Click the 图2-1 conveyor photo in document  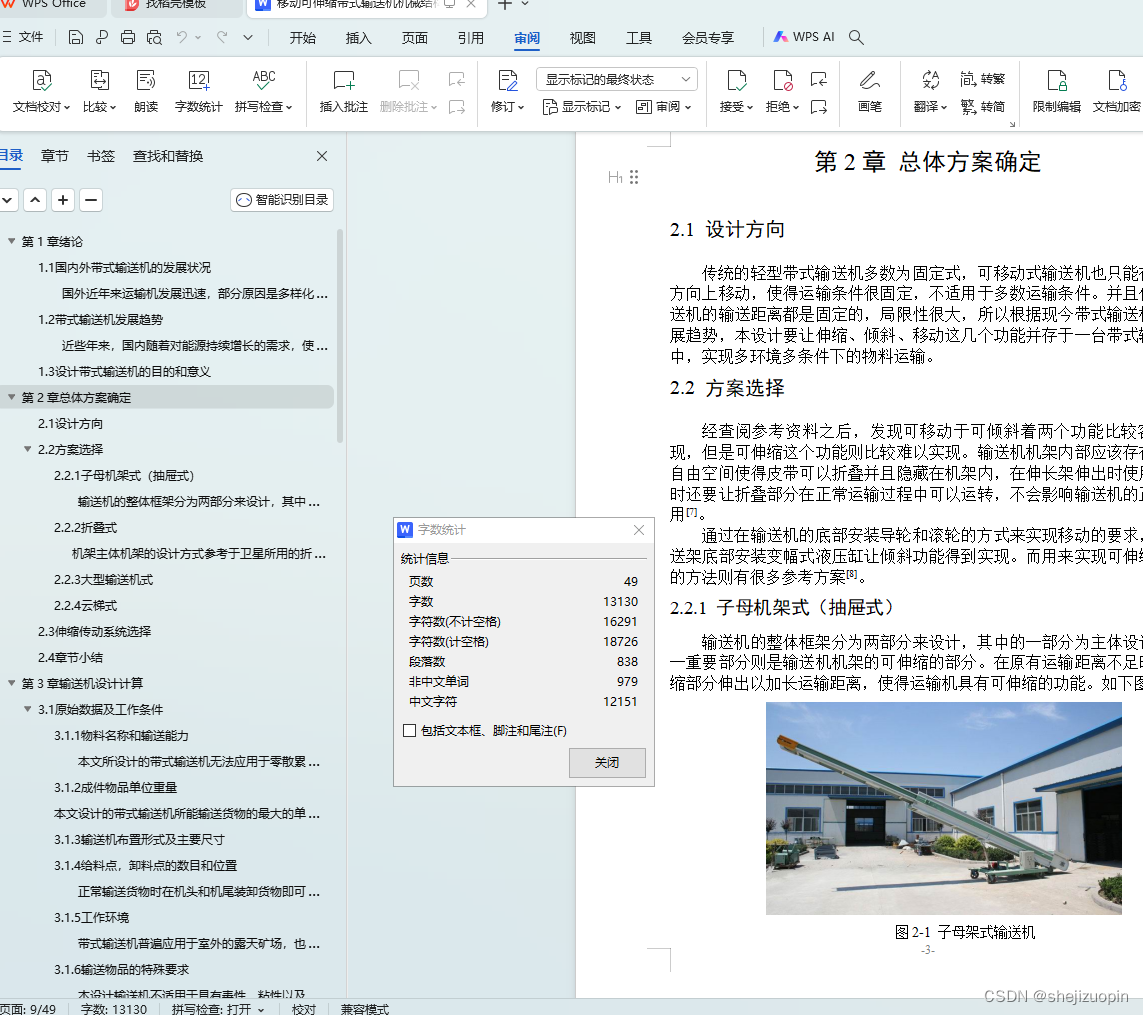tap(943, 808)
